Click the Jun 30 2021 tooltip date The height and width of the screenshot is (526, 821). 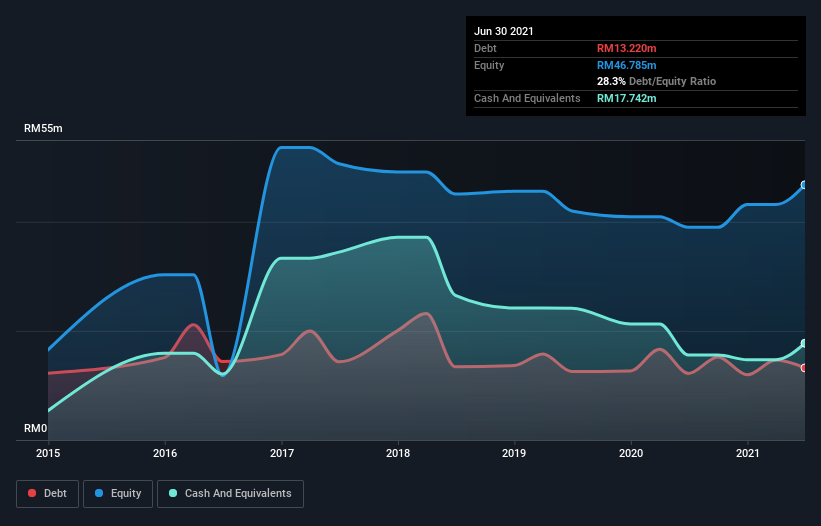[x=504, y=31]
